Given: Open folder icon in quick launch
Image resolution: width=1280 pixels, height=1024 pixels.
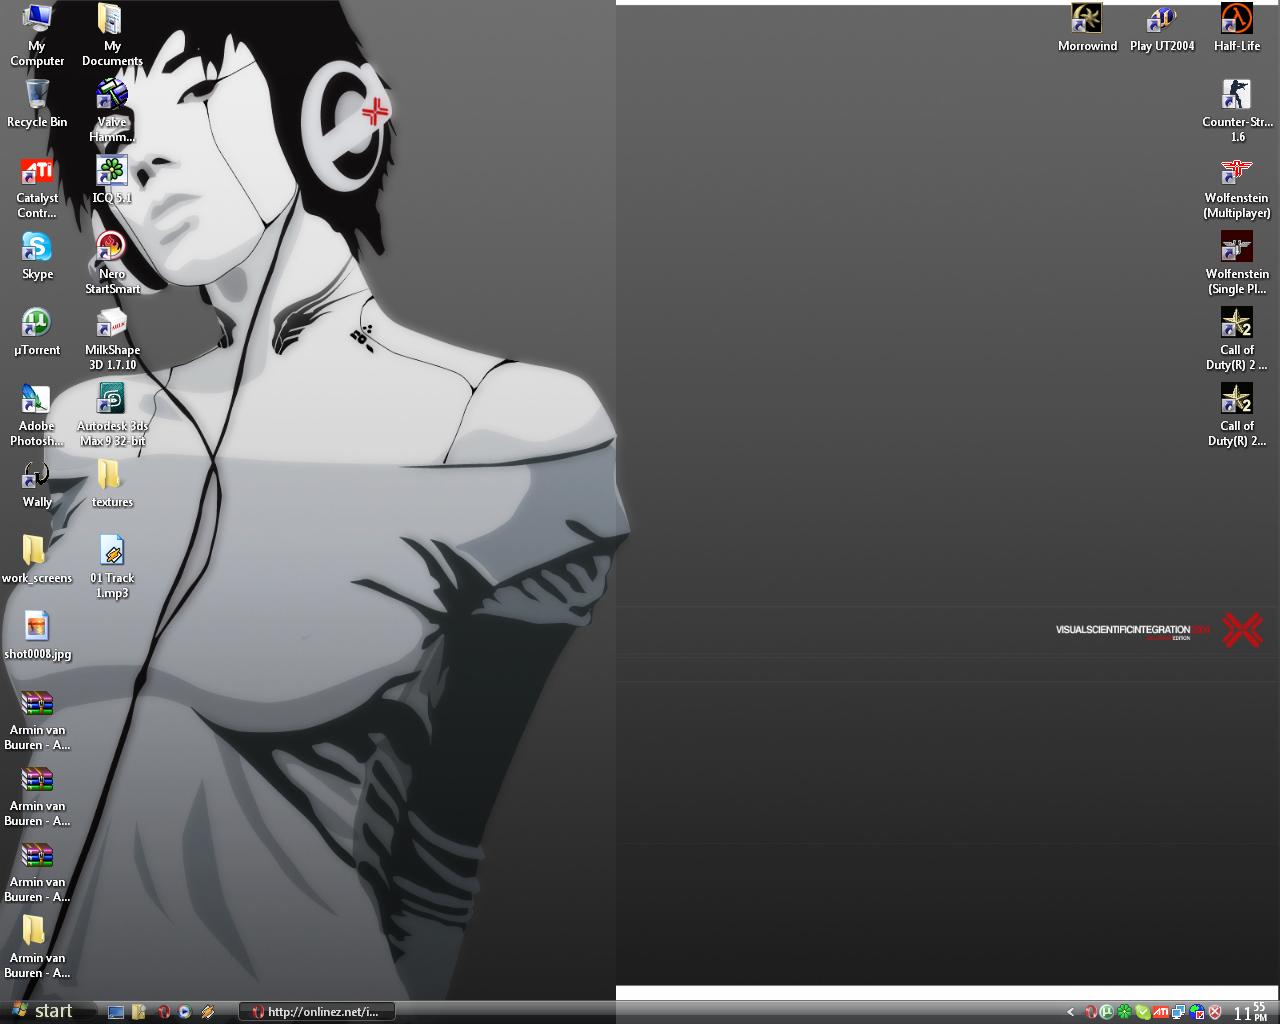Looking at the screenshot, I should pyautogui.click(x=139, y=1012).
